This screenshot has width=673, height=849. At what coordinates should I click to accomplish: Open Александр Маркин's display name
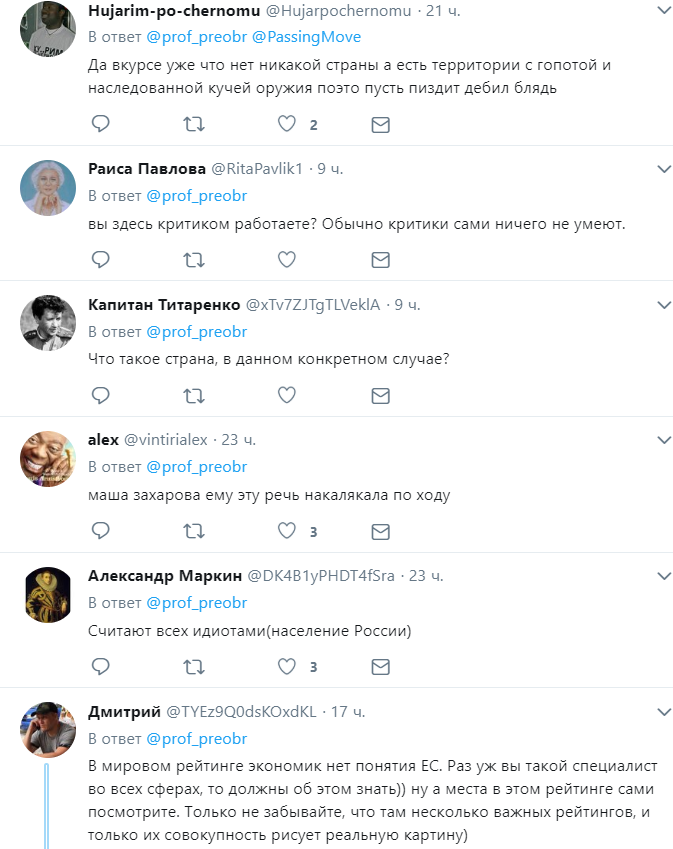[x=165, y=576]
